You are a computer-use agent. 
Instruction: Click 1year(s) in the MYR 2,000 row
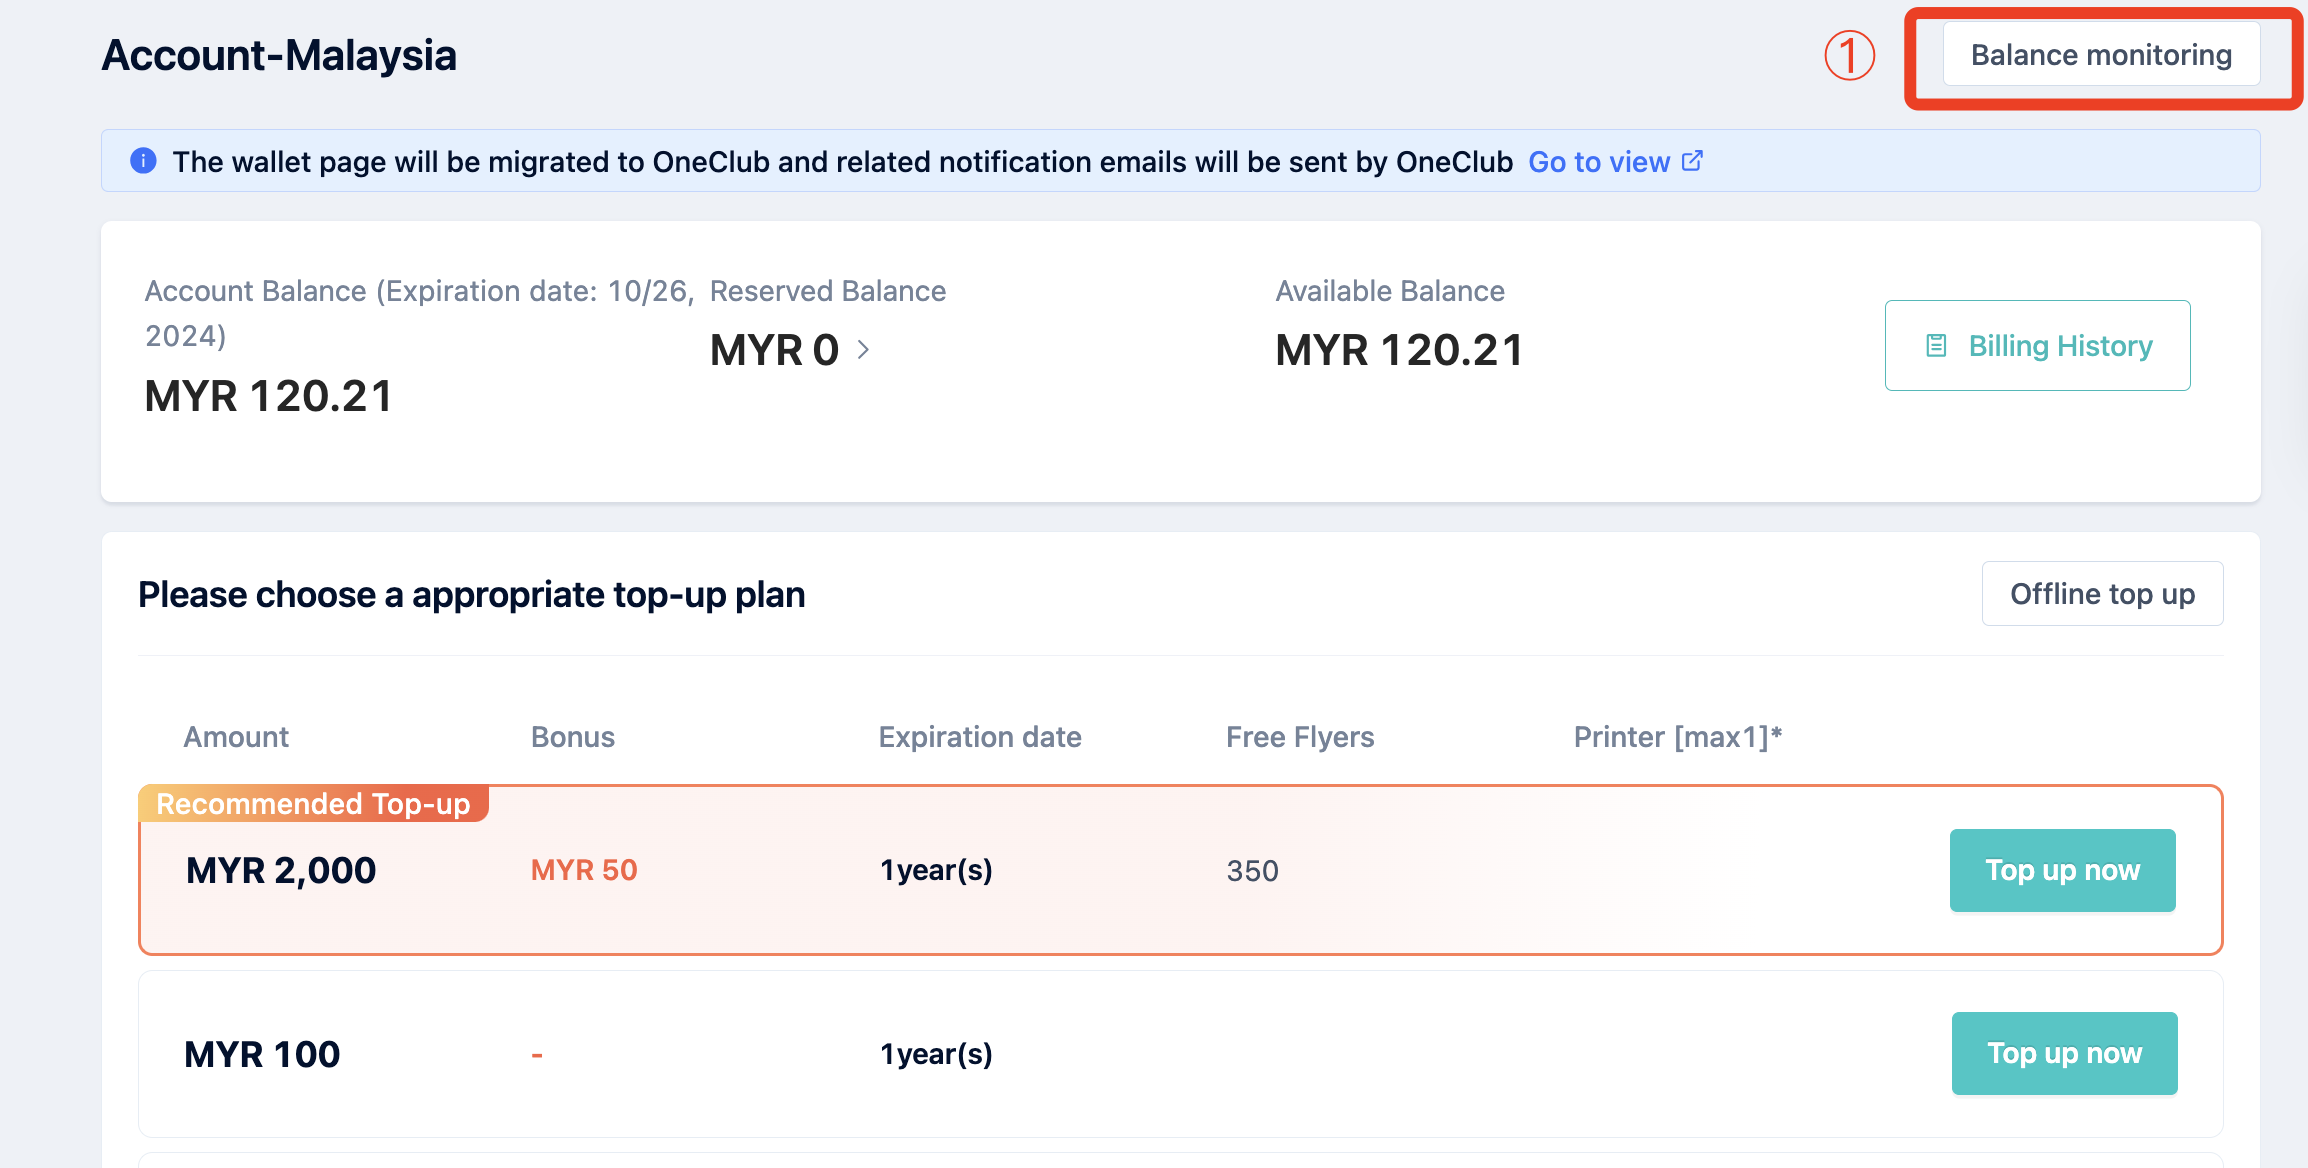pos(936,870)
